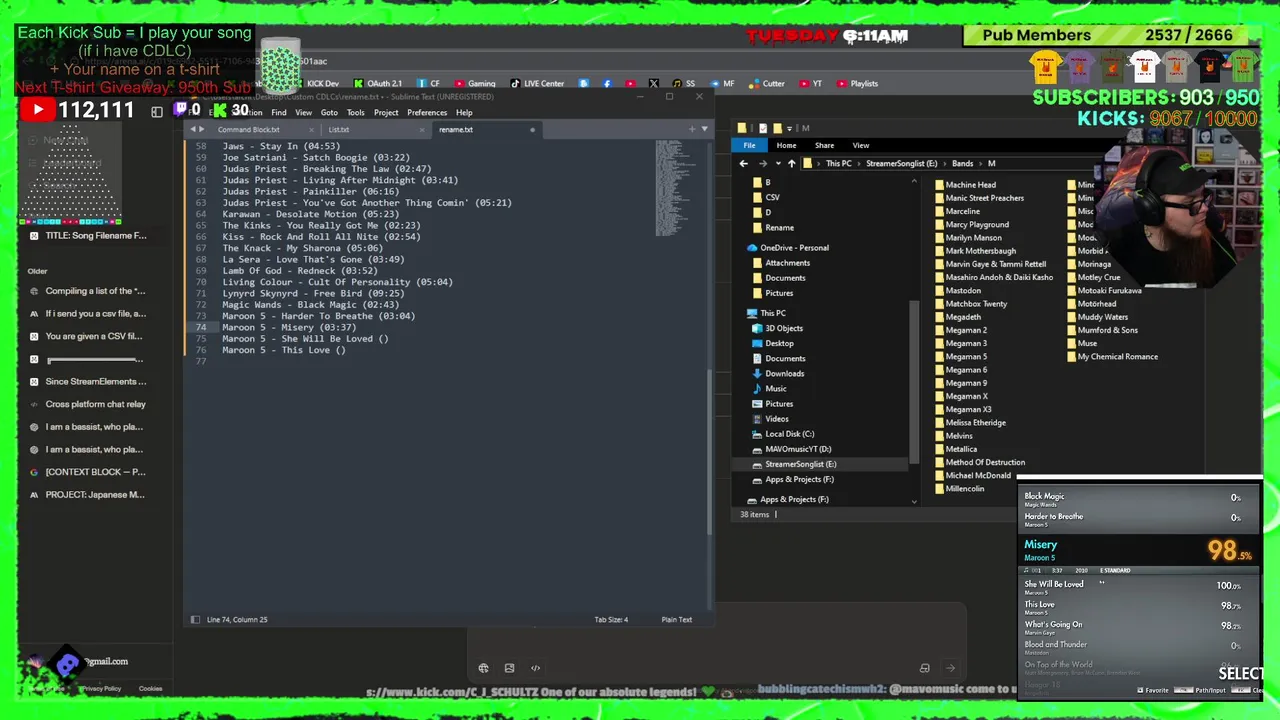Viewport: 1280px width, 720px height.
Task: Open Sublime Text Goto menu
Action: click(329, 113)
